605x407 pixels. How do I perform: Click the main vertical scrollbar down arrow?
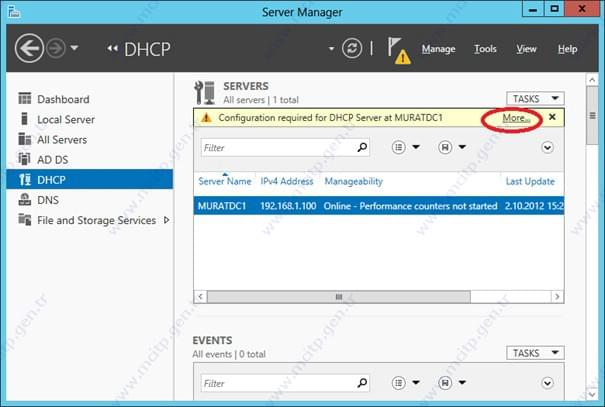point(592,394)
